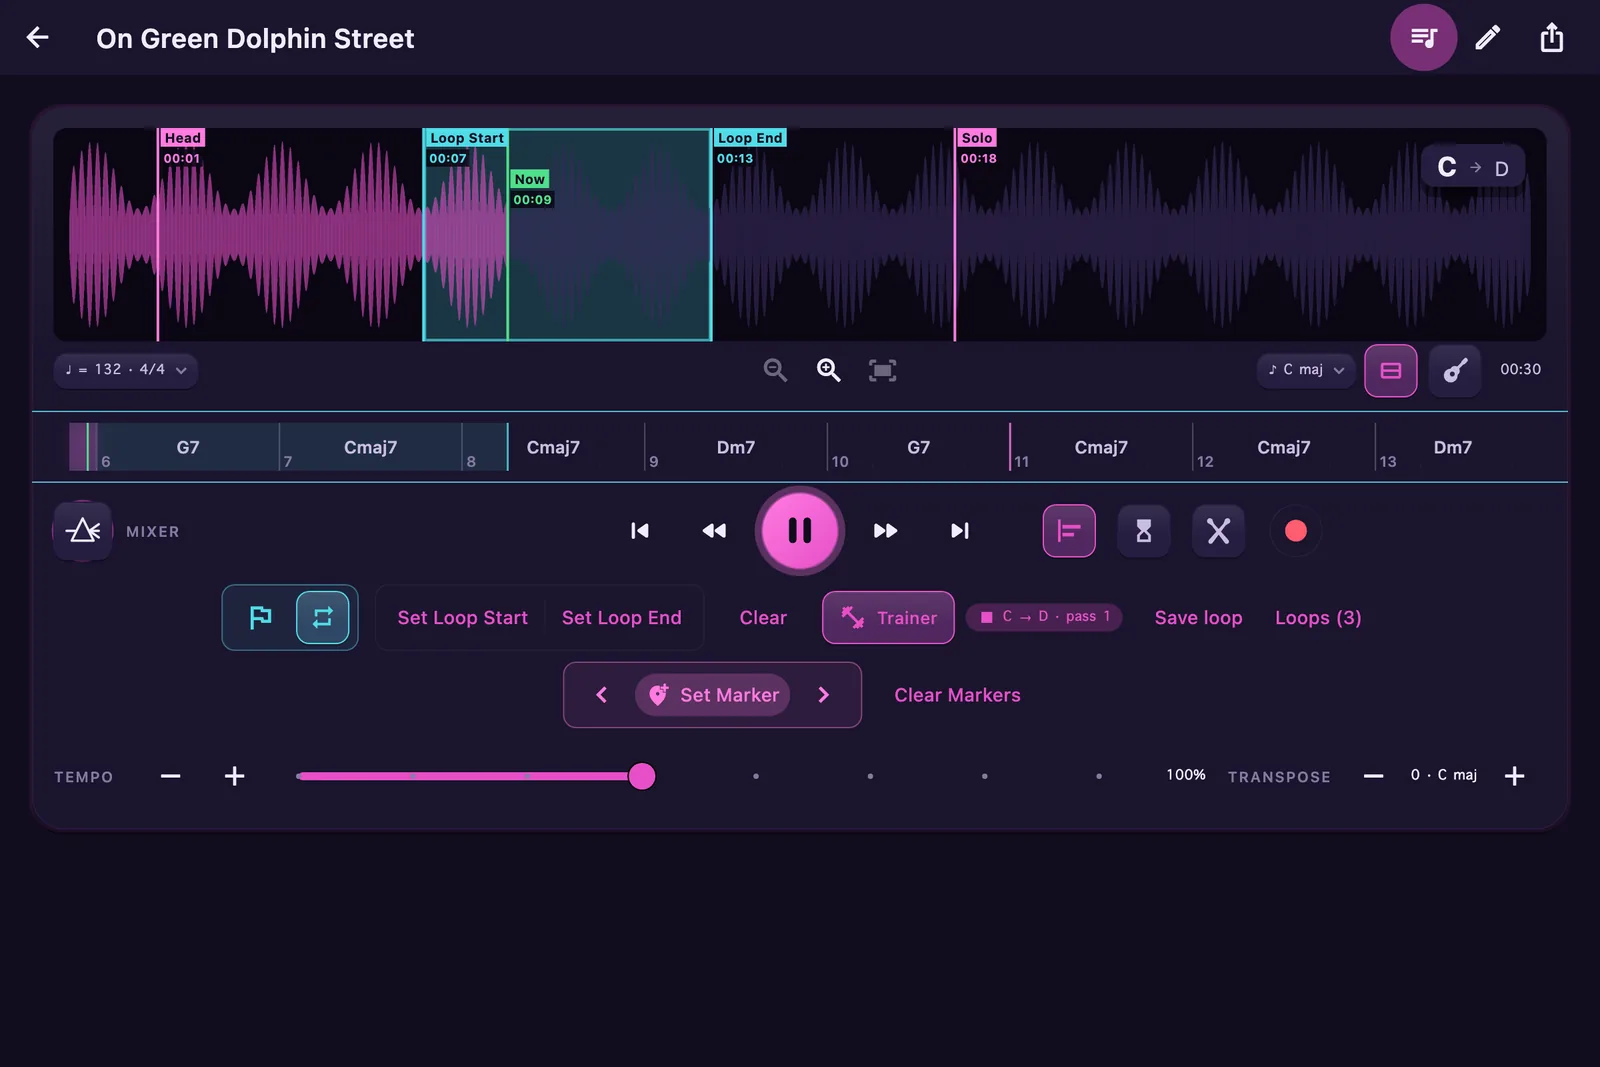
Task: Open guitar instrument view icon
Action: 1455,370
